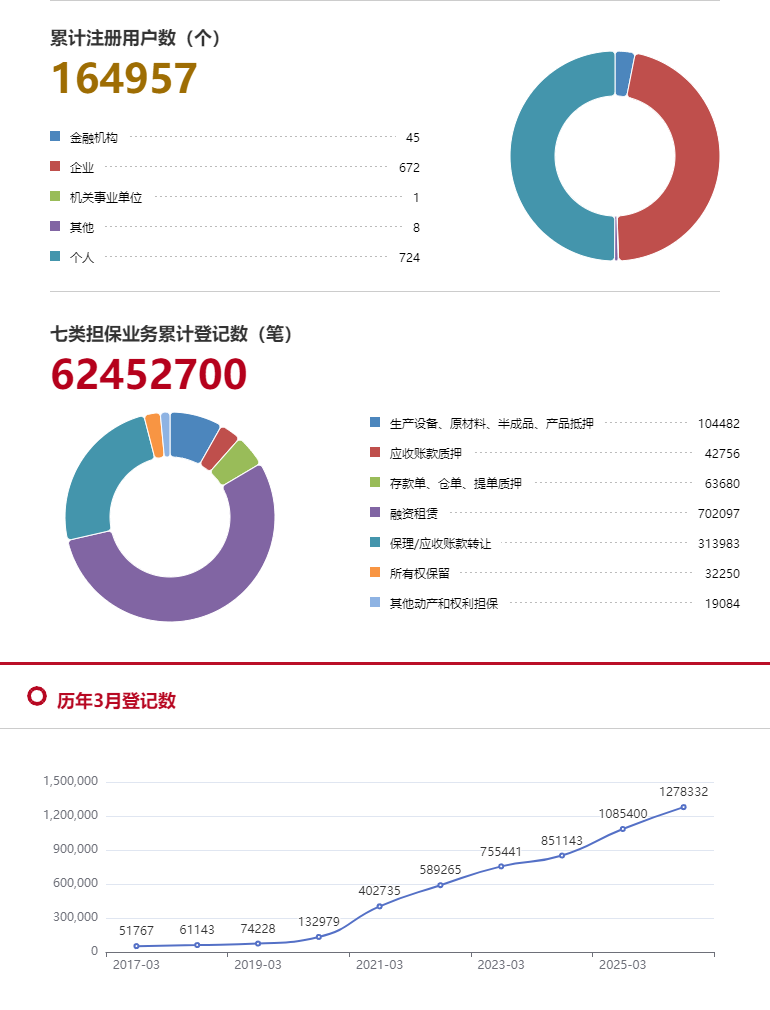Click the registered users total 164957
This screenshot has width=770, height=1010.
[124, 78]
